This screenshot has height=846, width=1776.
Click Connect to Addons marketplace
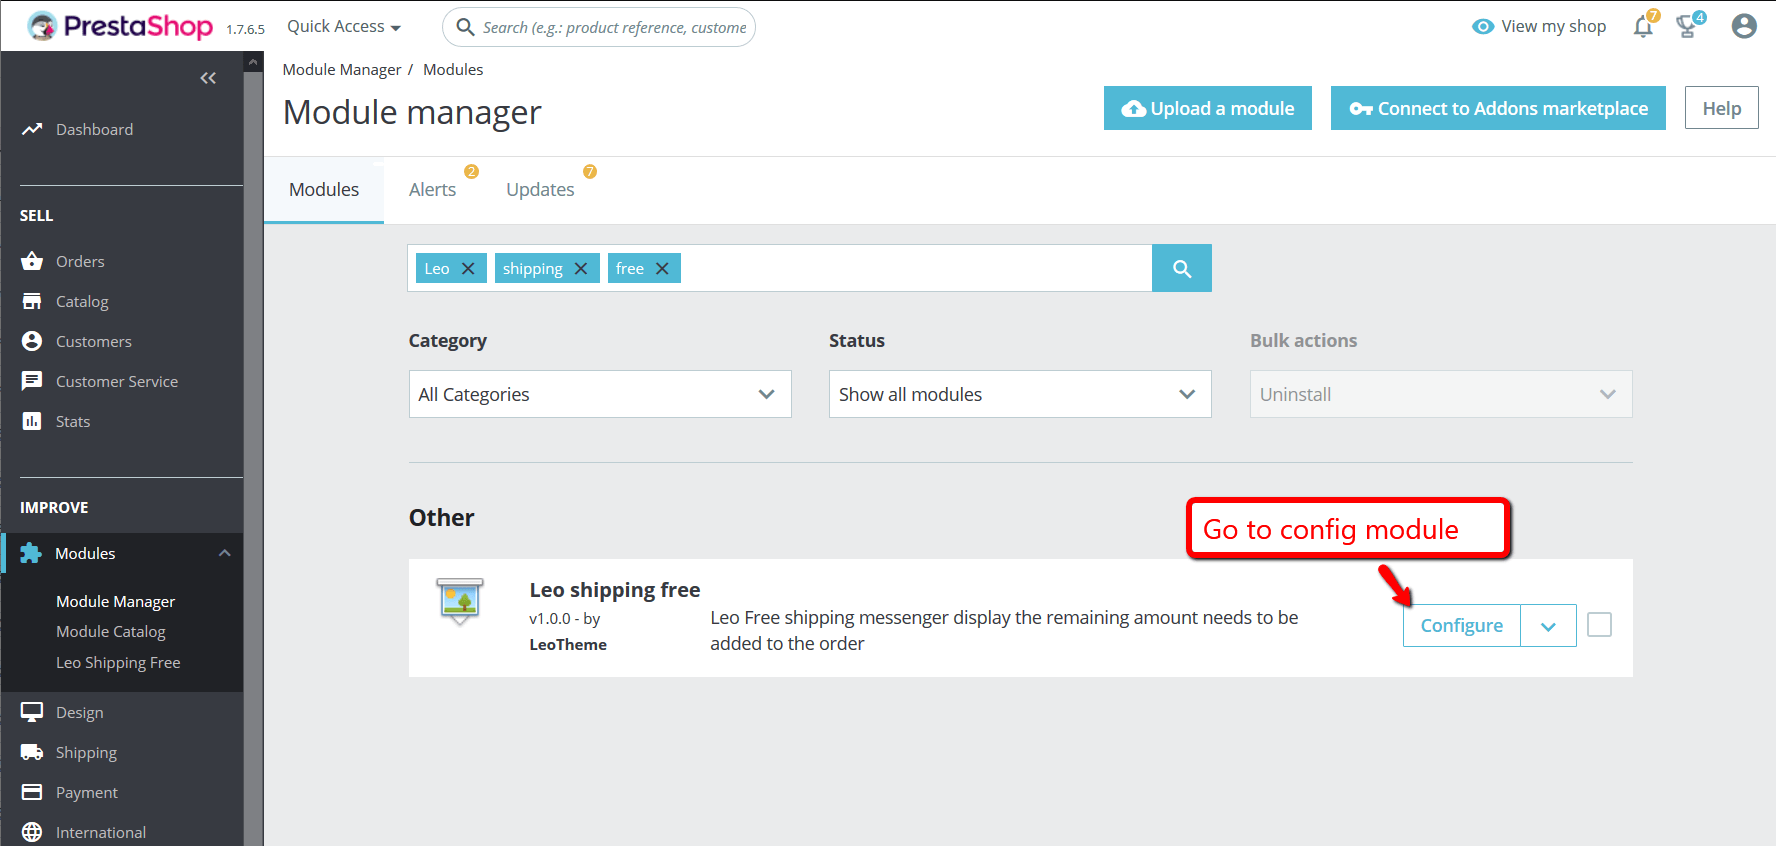(x=1498, y=108)
